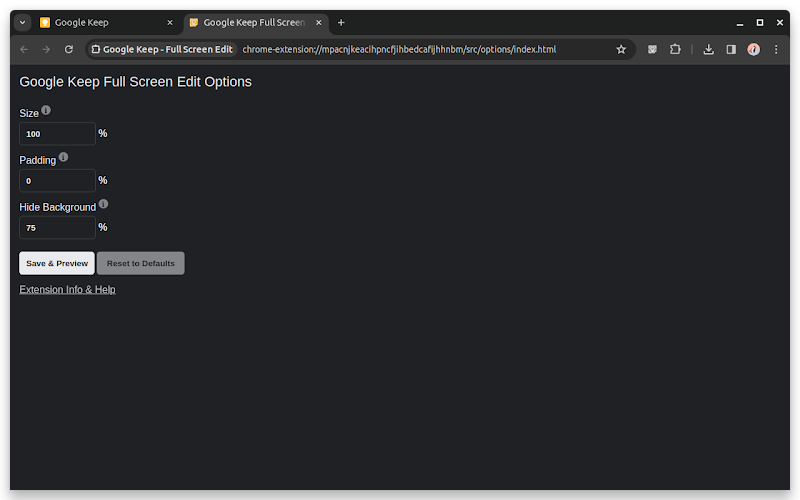Viewport: 800px width, 500px height.
Task: Open the Chrome three-dot menu
Action: [776, 49]
